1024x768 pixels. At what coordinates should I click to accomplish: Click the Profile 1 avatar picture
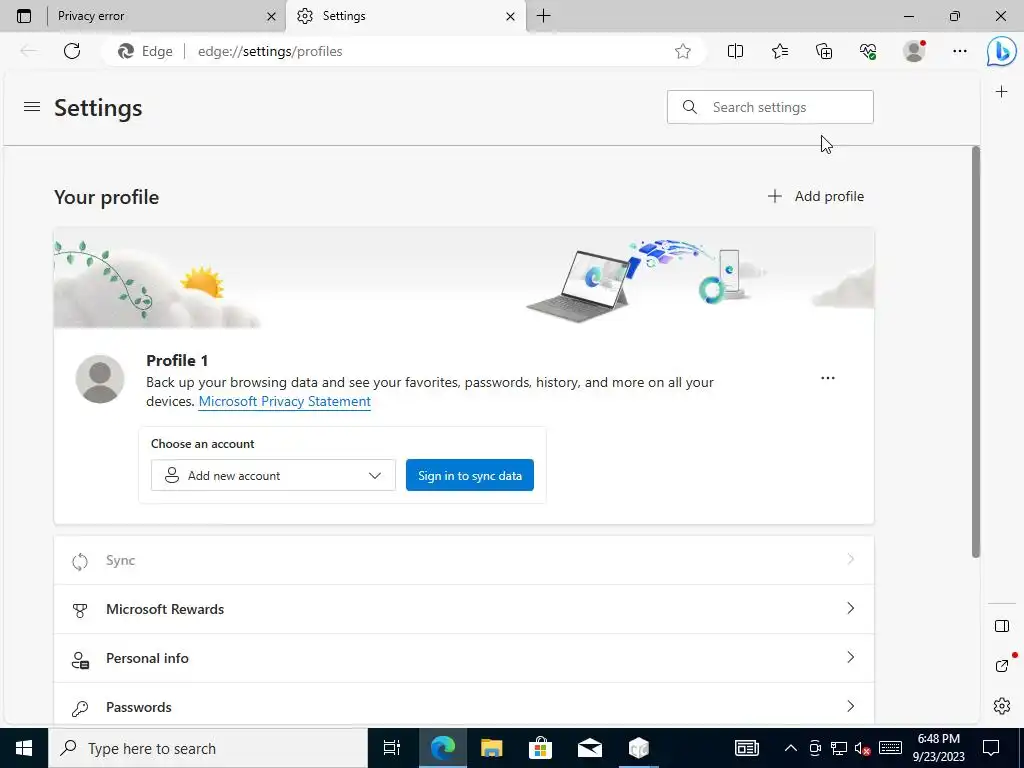tap(100, 379)
